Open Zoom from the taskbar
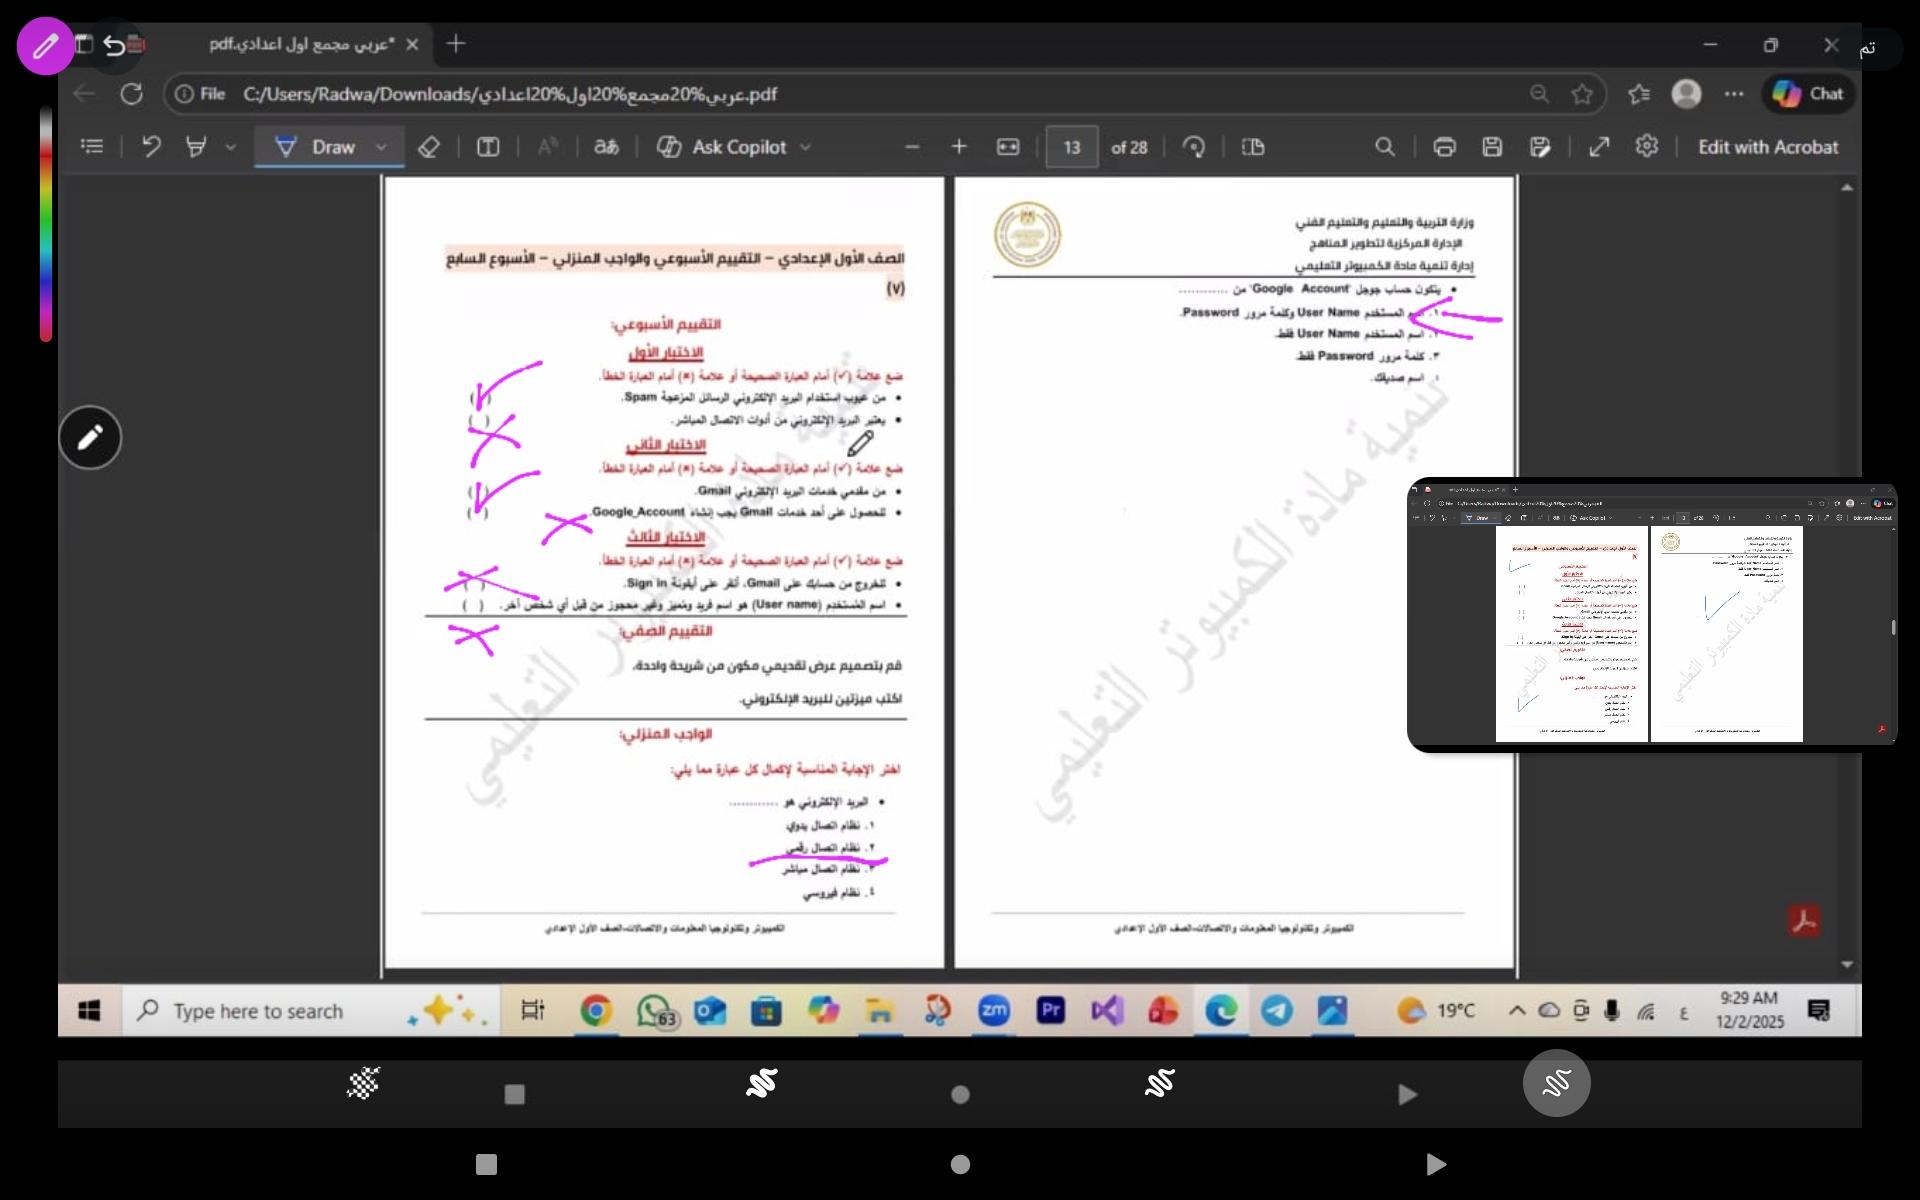 click(x=994, y=1011)
